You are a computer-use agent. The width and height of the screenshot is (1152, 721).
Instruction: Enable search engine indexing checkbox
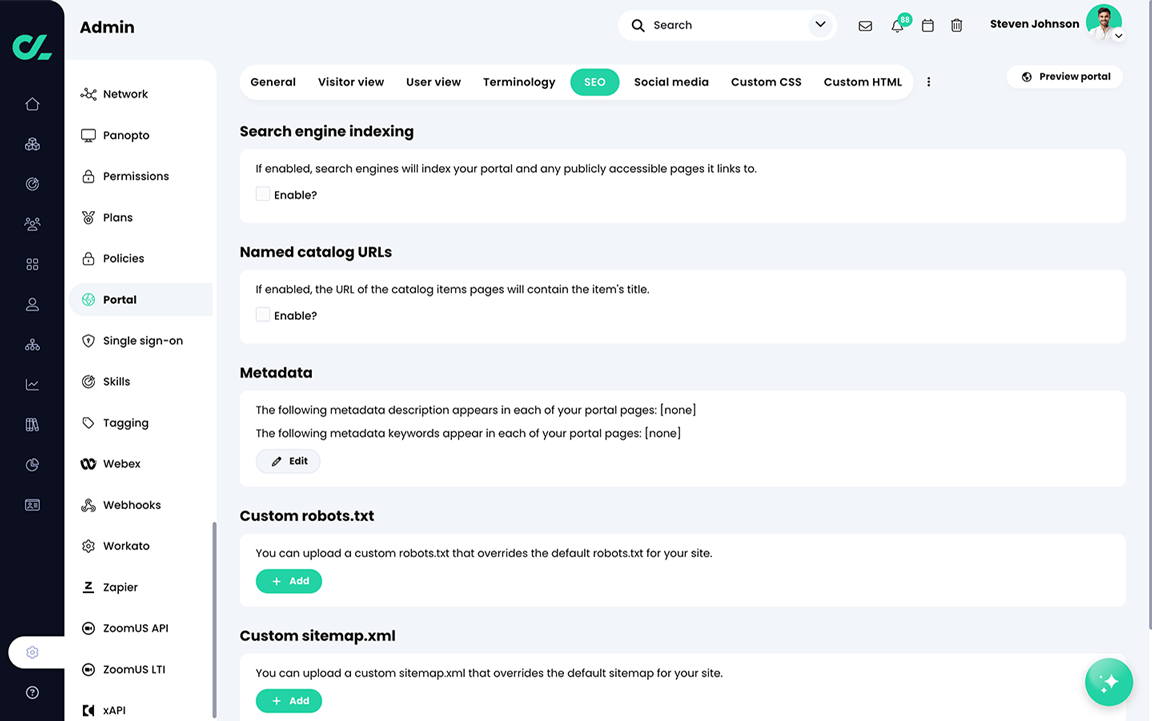point(262,194)
